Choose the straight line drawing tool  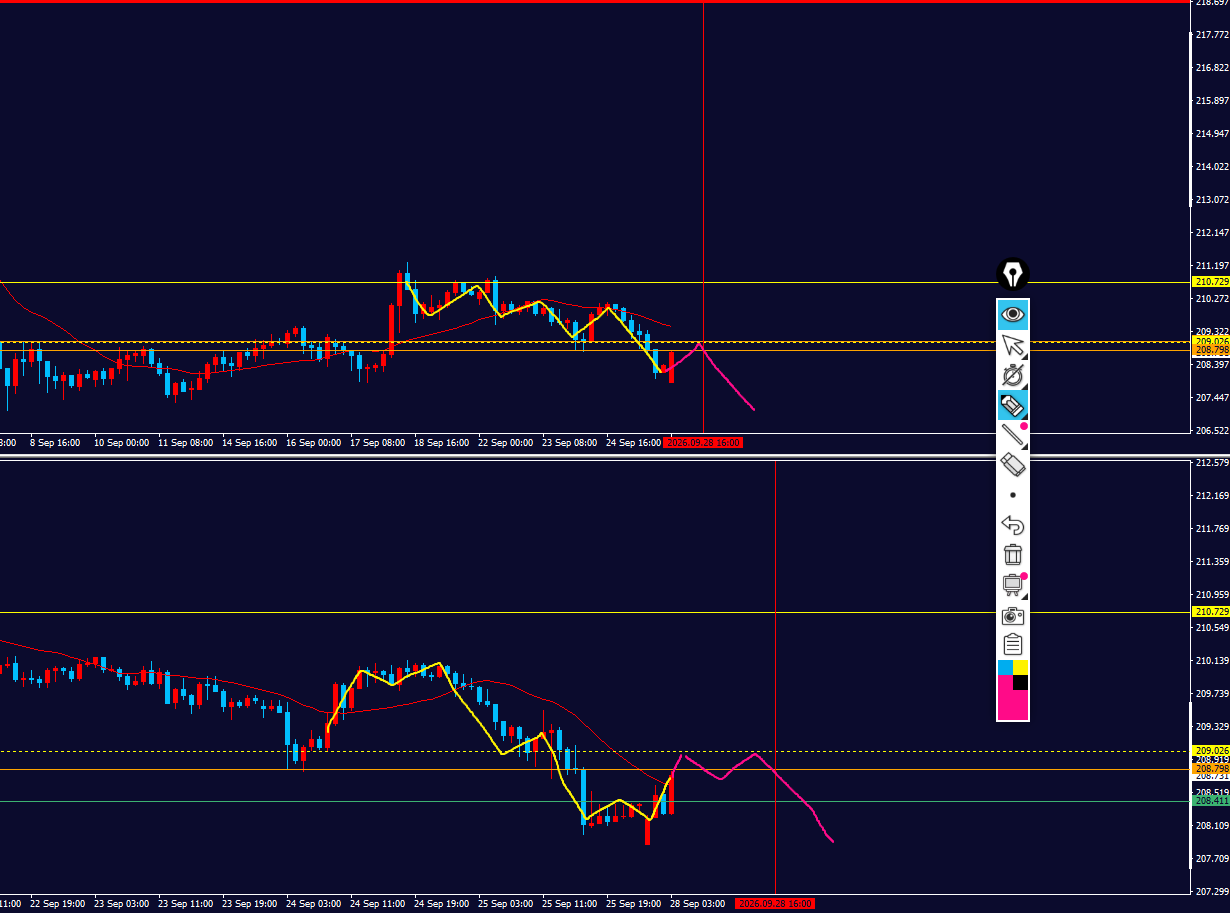click(1013, 435)
